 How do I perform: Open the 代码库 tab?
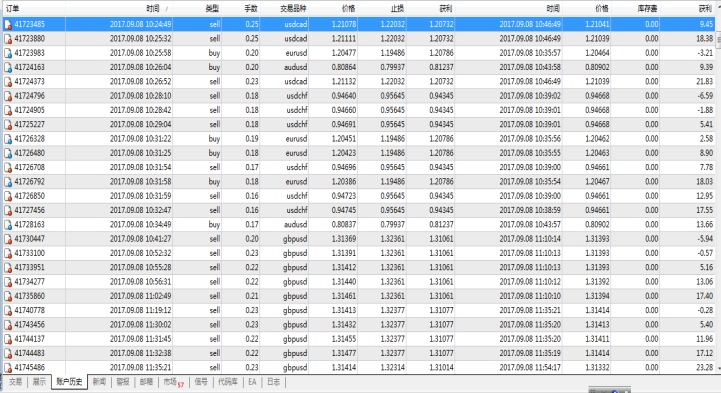[228, 382]
